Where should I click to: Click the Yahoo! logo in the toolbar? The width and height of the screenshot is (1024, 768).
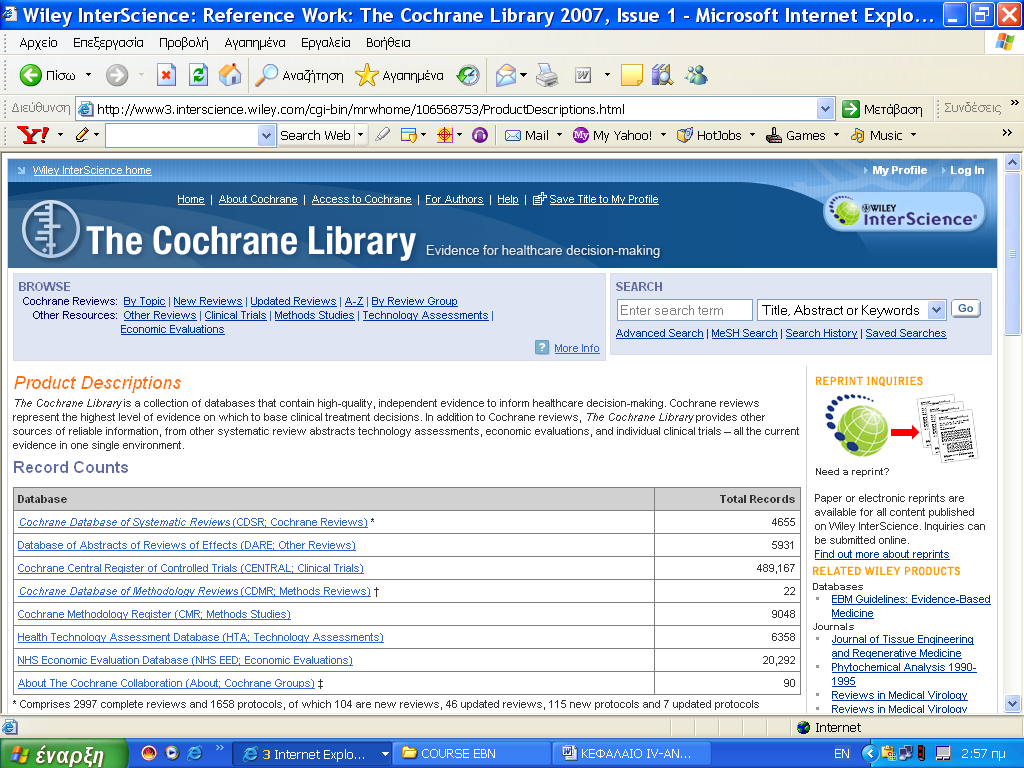(x=33, y=135)
